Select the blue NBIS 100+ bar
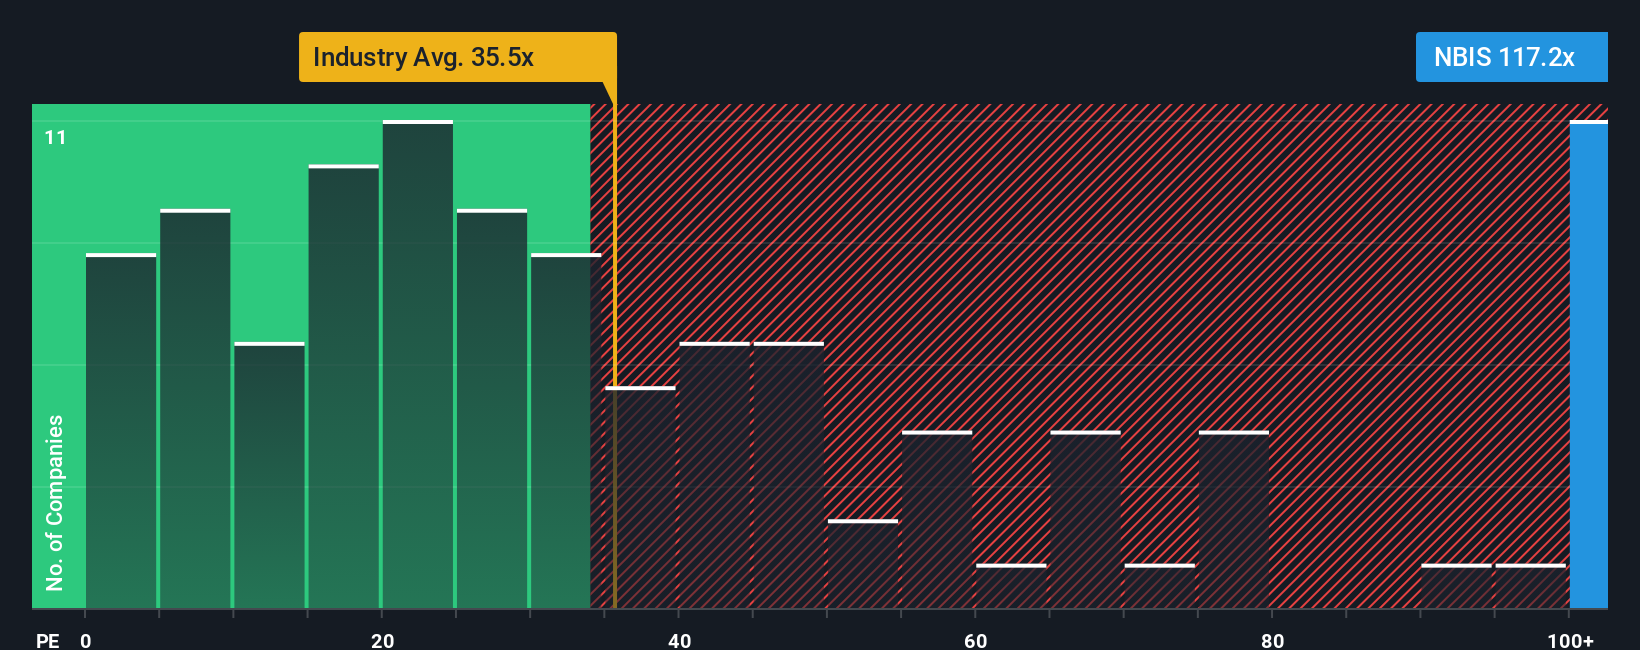The image size is (1640, 650). coord(1589,364)
